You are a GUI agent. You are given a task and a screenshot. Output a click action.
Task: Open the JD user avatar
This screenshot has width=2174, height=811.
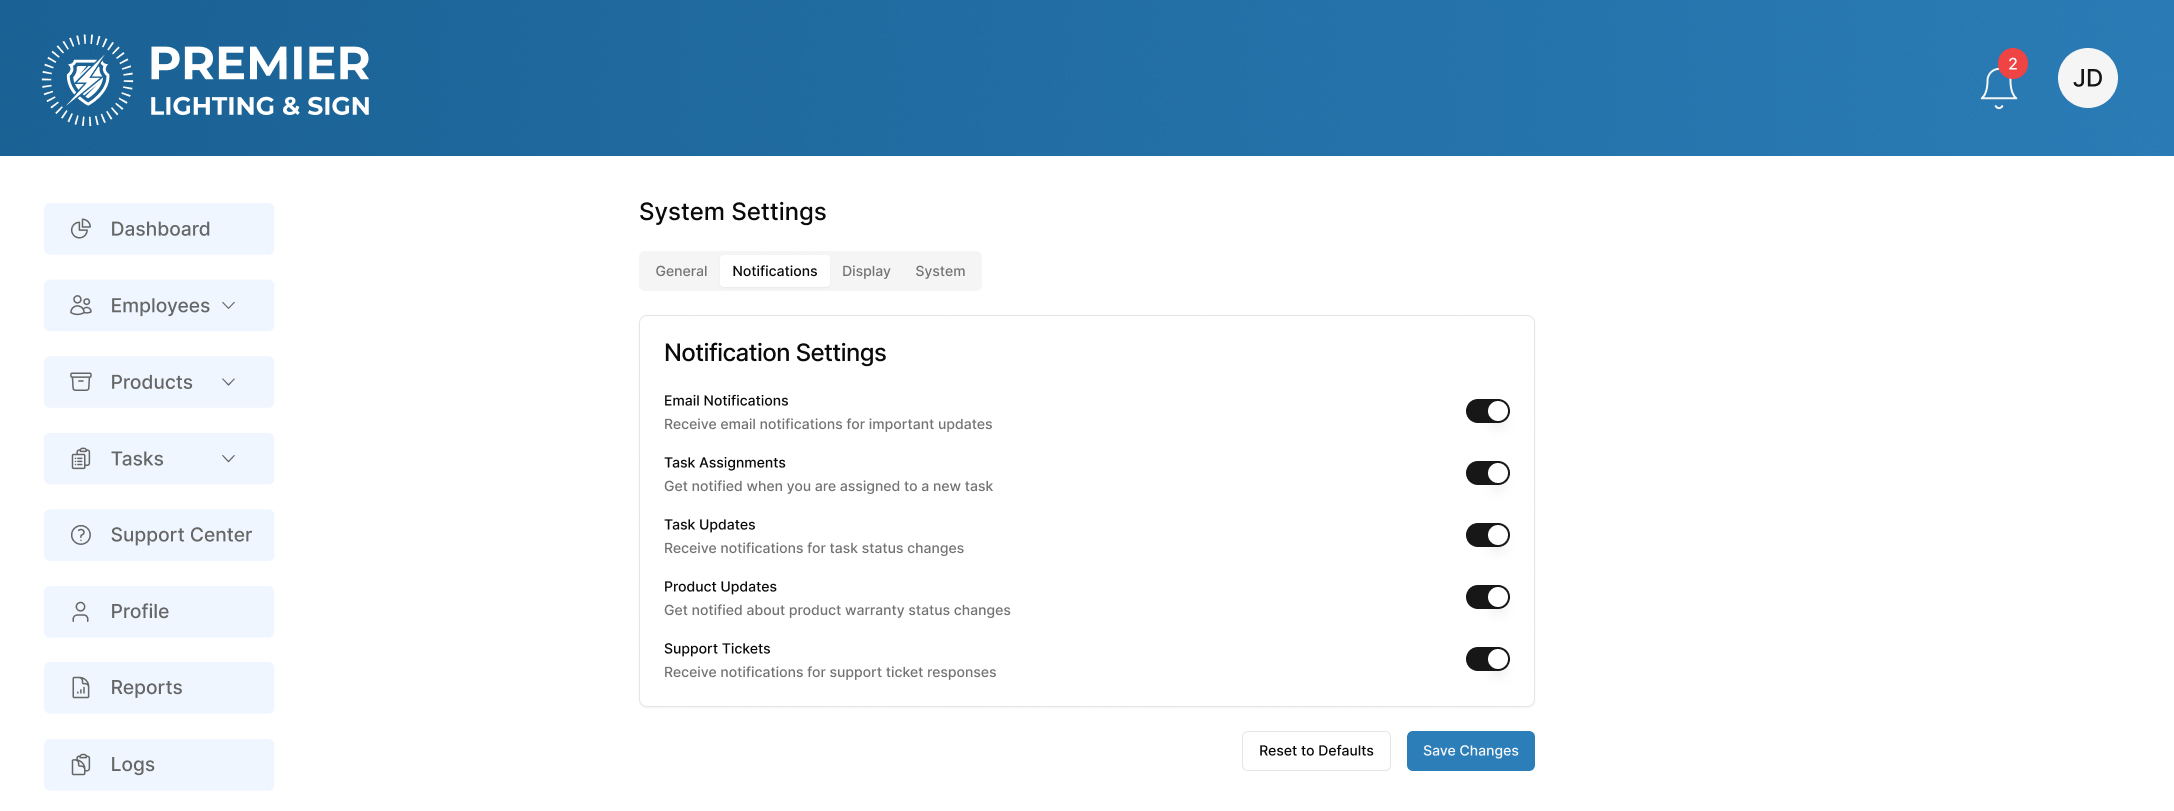pyautogui.click(x=2087, y=78)
